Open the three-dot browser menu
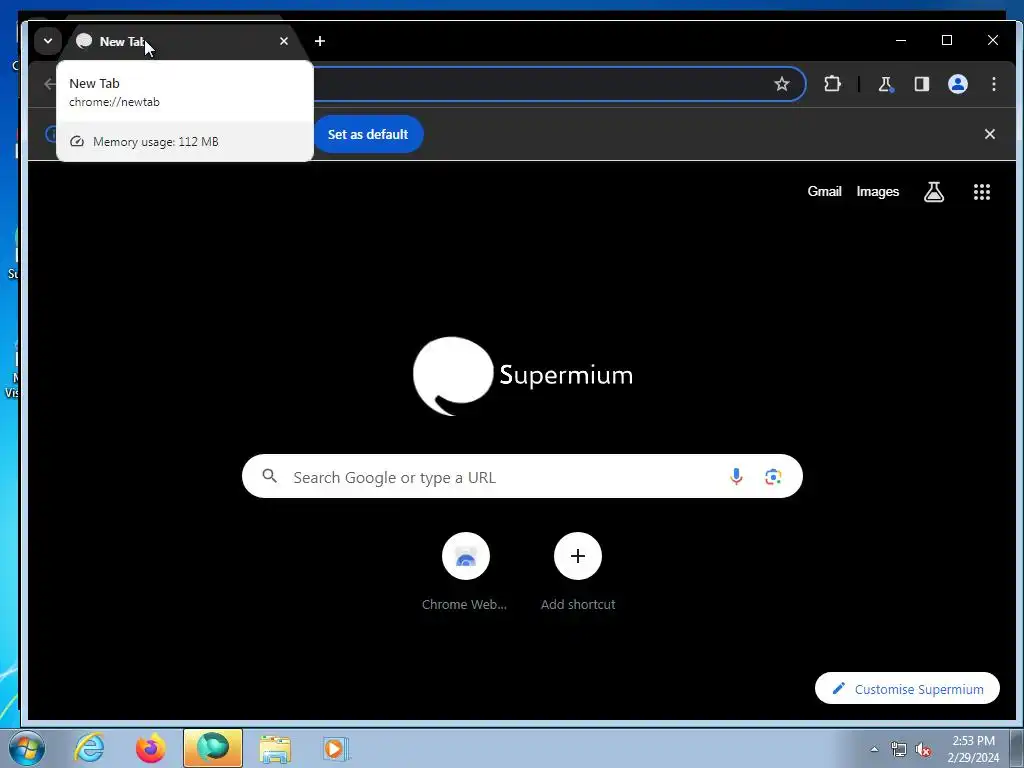Viewport: 1024px width, 768px height. click(x=993, y=84)
